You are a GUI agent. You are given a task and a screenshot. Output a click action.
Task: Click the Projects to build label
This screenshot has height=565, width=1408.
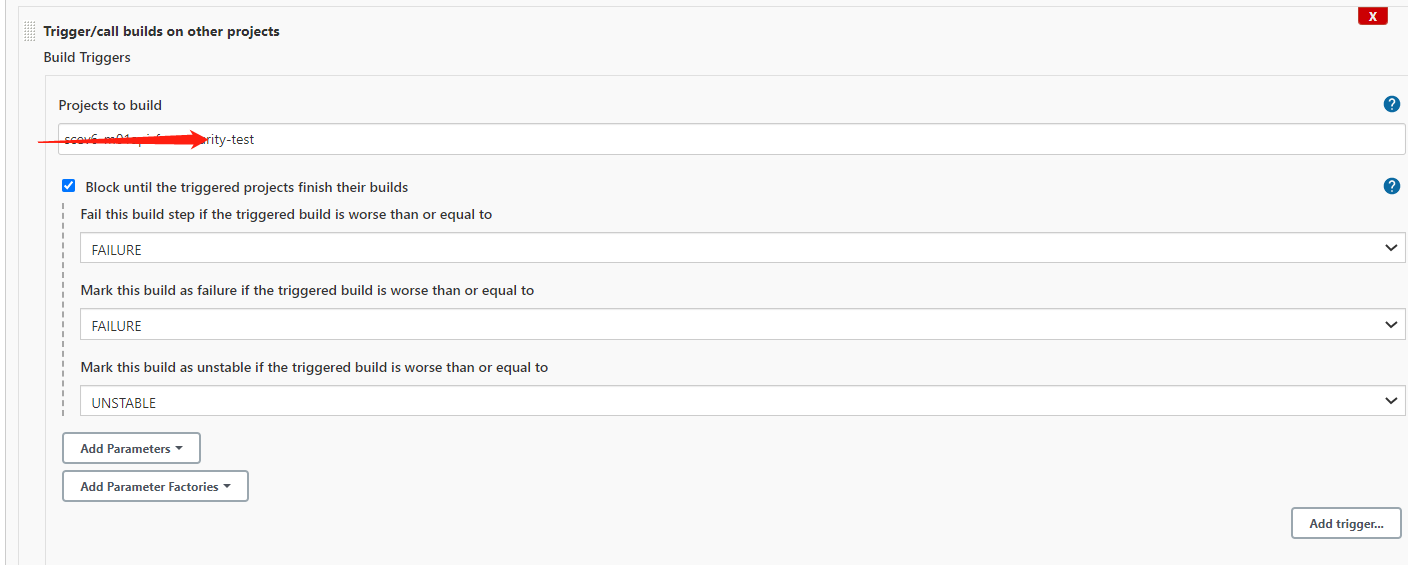pos(110,105)
